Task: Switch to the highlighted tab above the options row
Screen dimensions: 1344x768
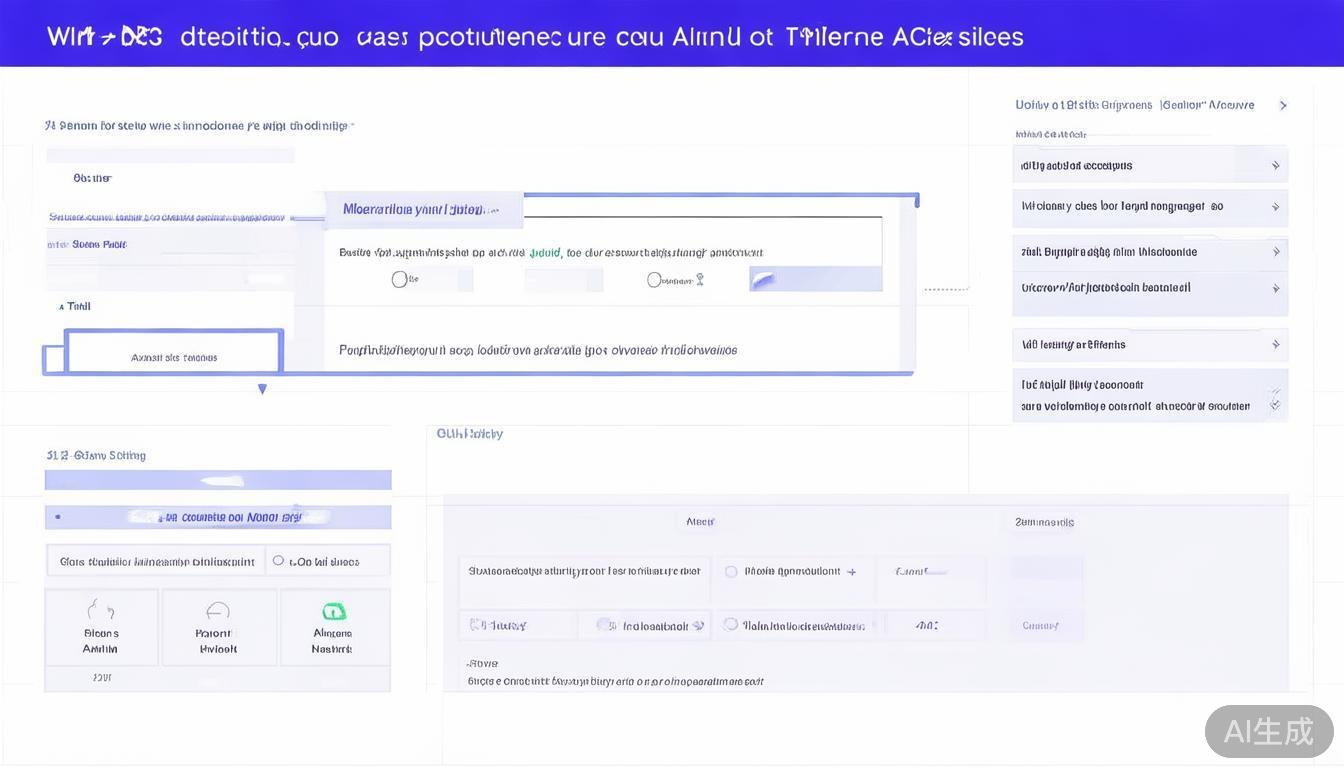Action: (423, 210)
